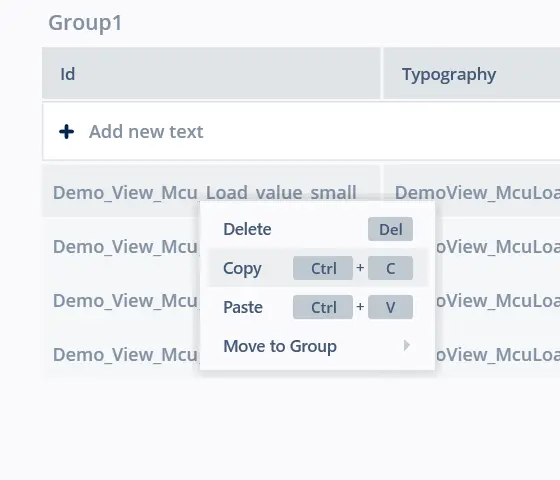Click the Add new text label

point(146,132)
